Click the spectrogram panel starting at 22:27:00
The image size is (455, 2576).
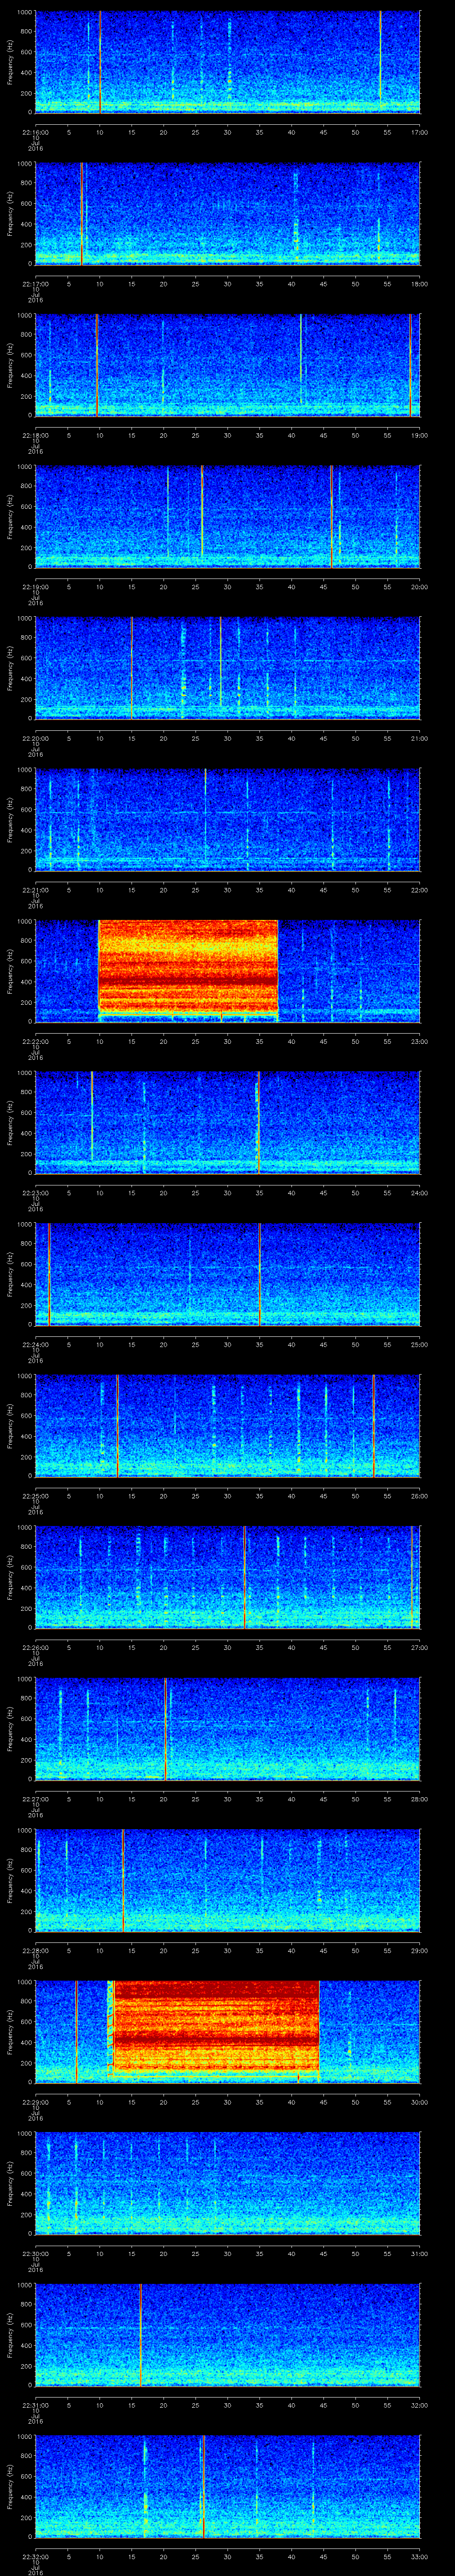click(228, 1729)
